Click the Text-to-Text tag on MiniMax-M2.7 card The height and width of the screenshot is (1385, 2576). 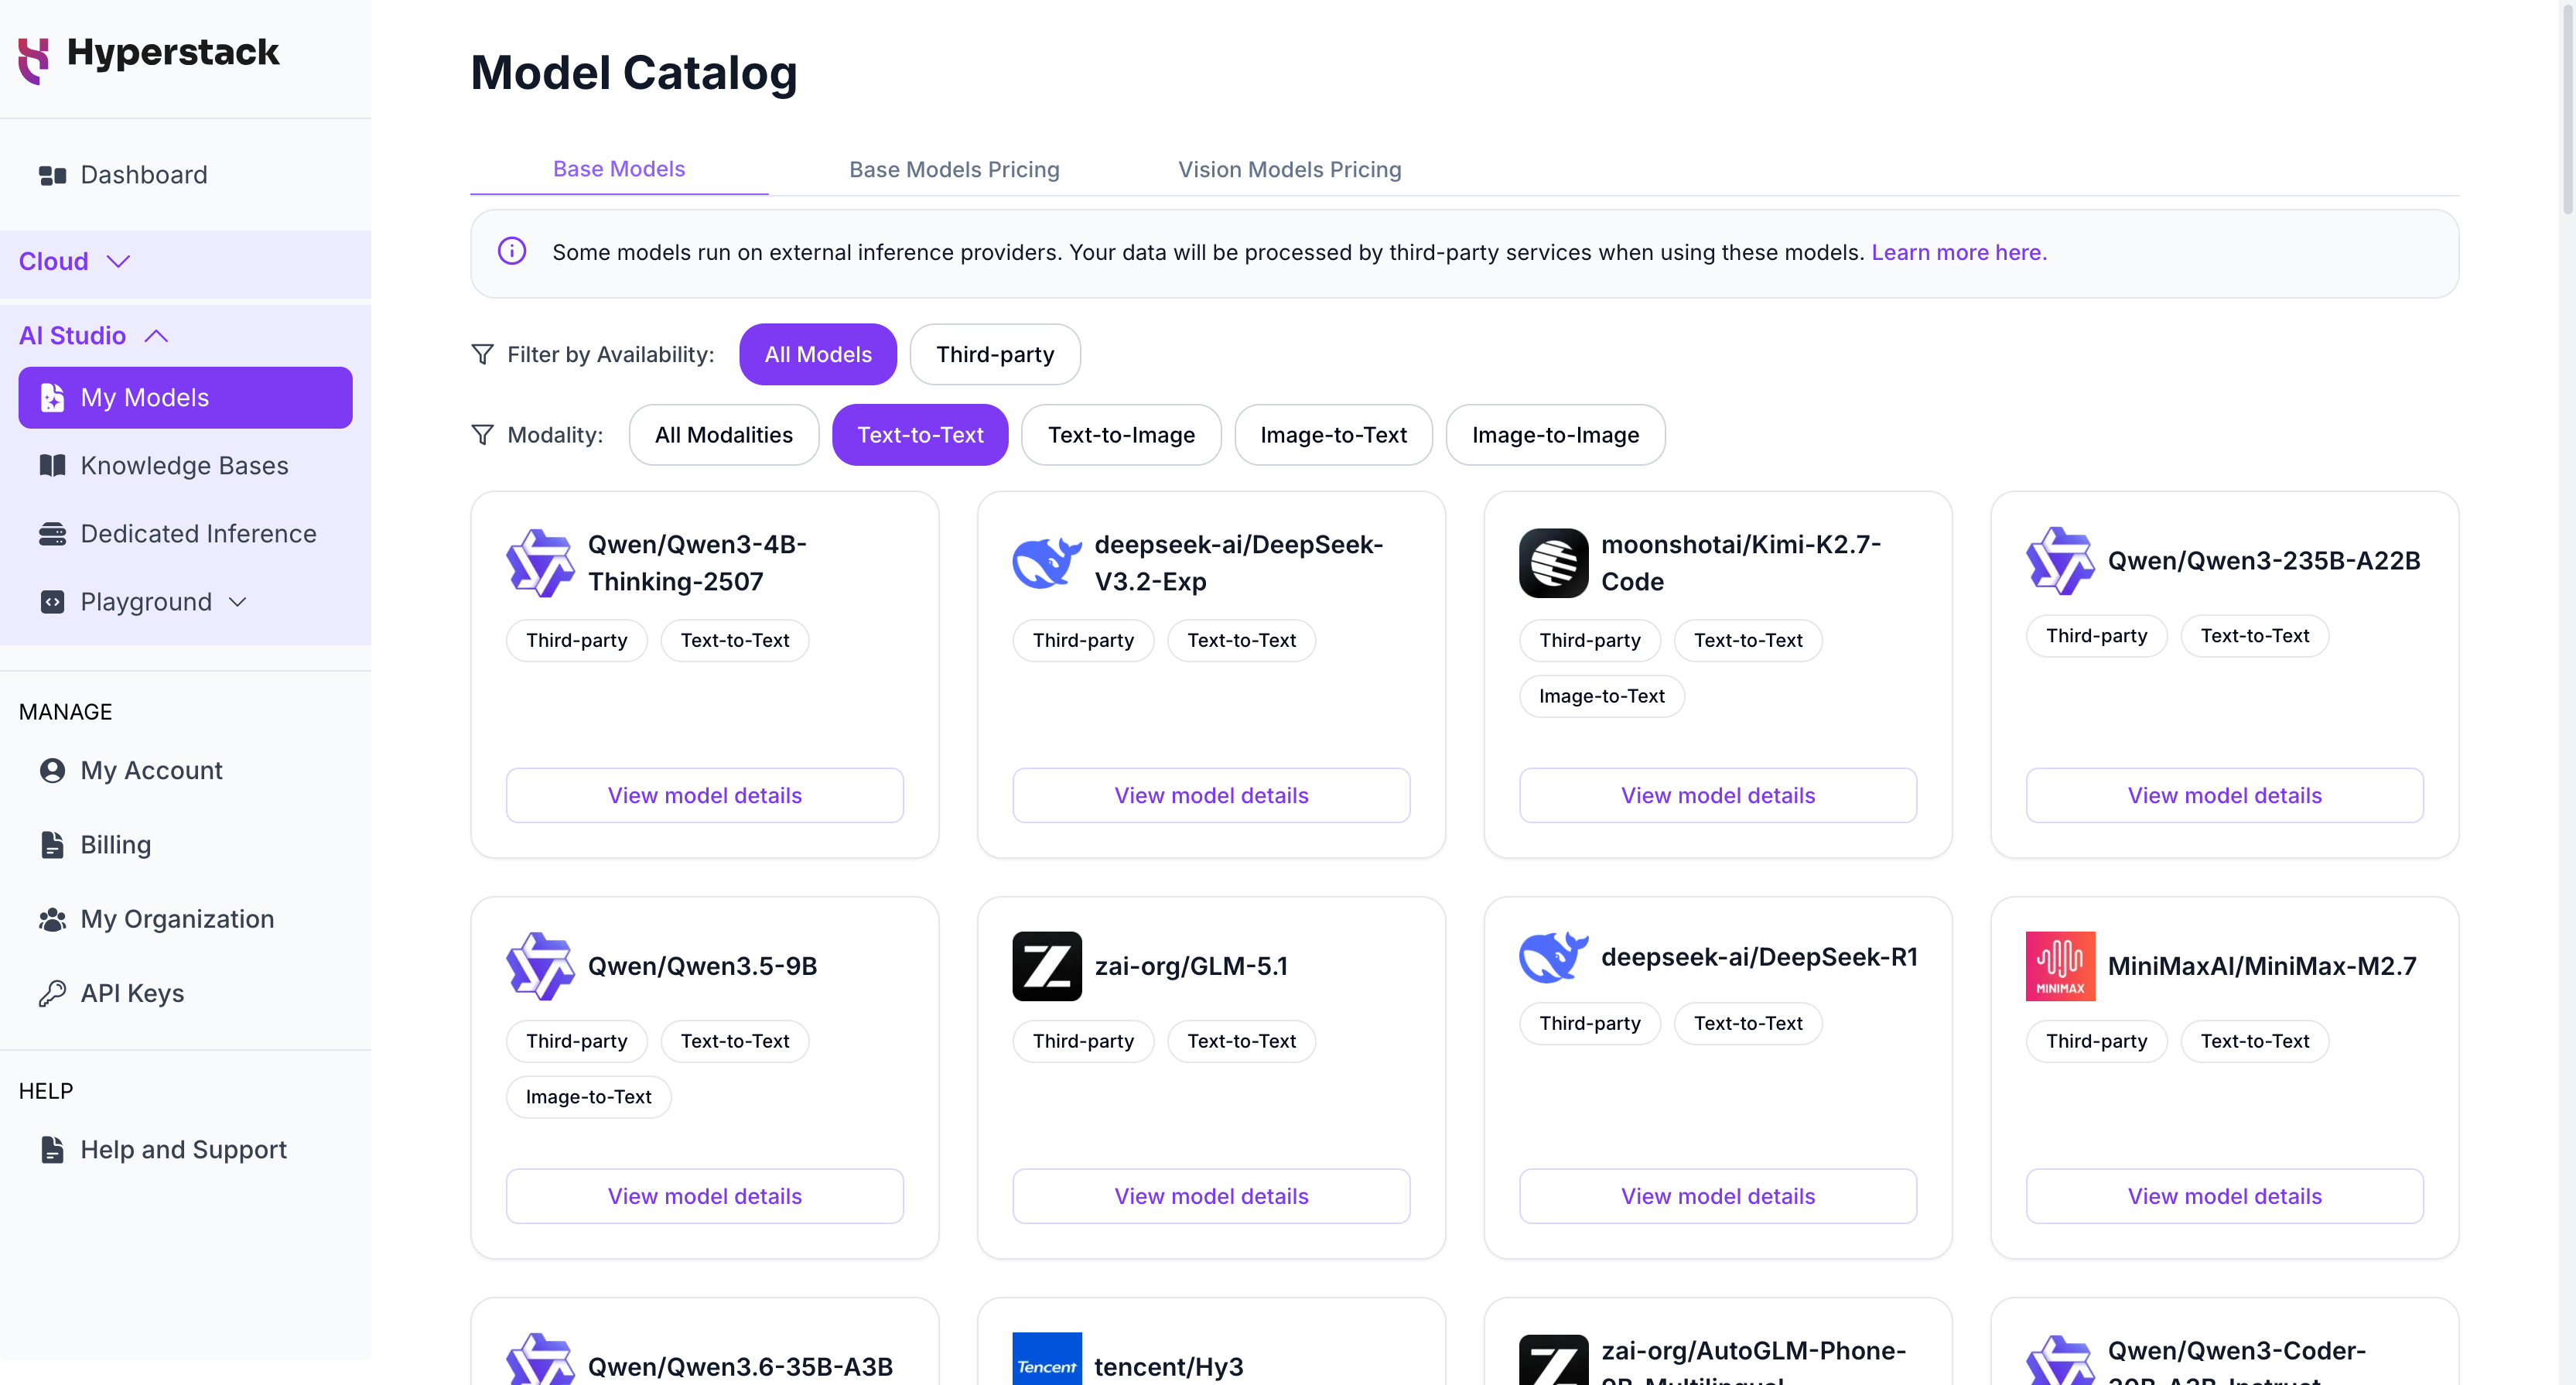tap(2254, 1041)
